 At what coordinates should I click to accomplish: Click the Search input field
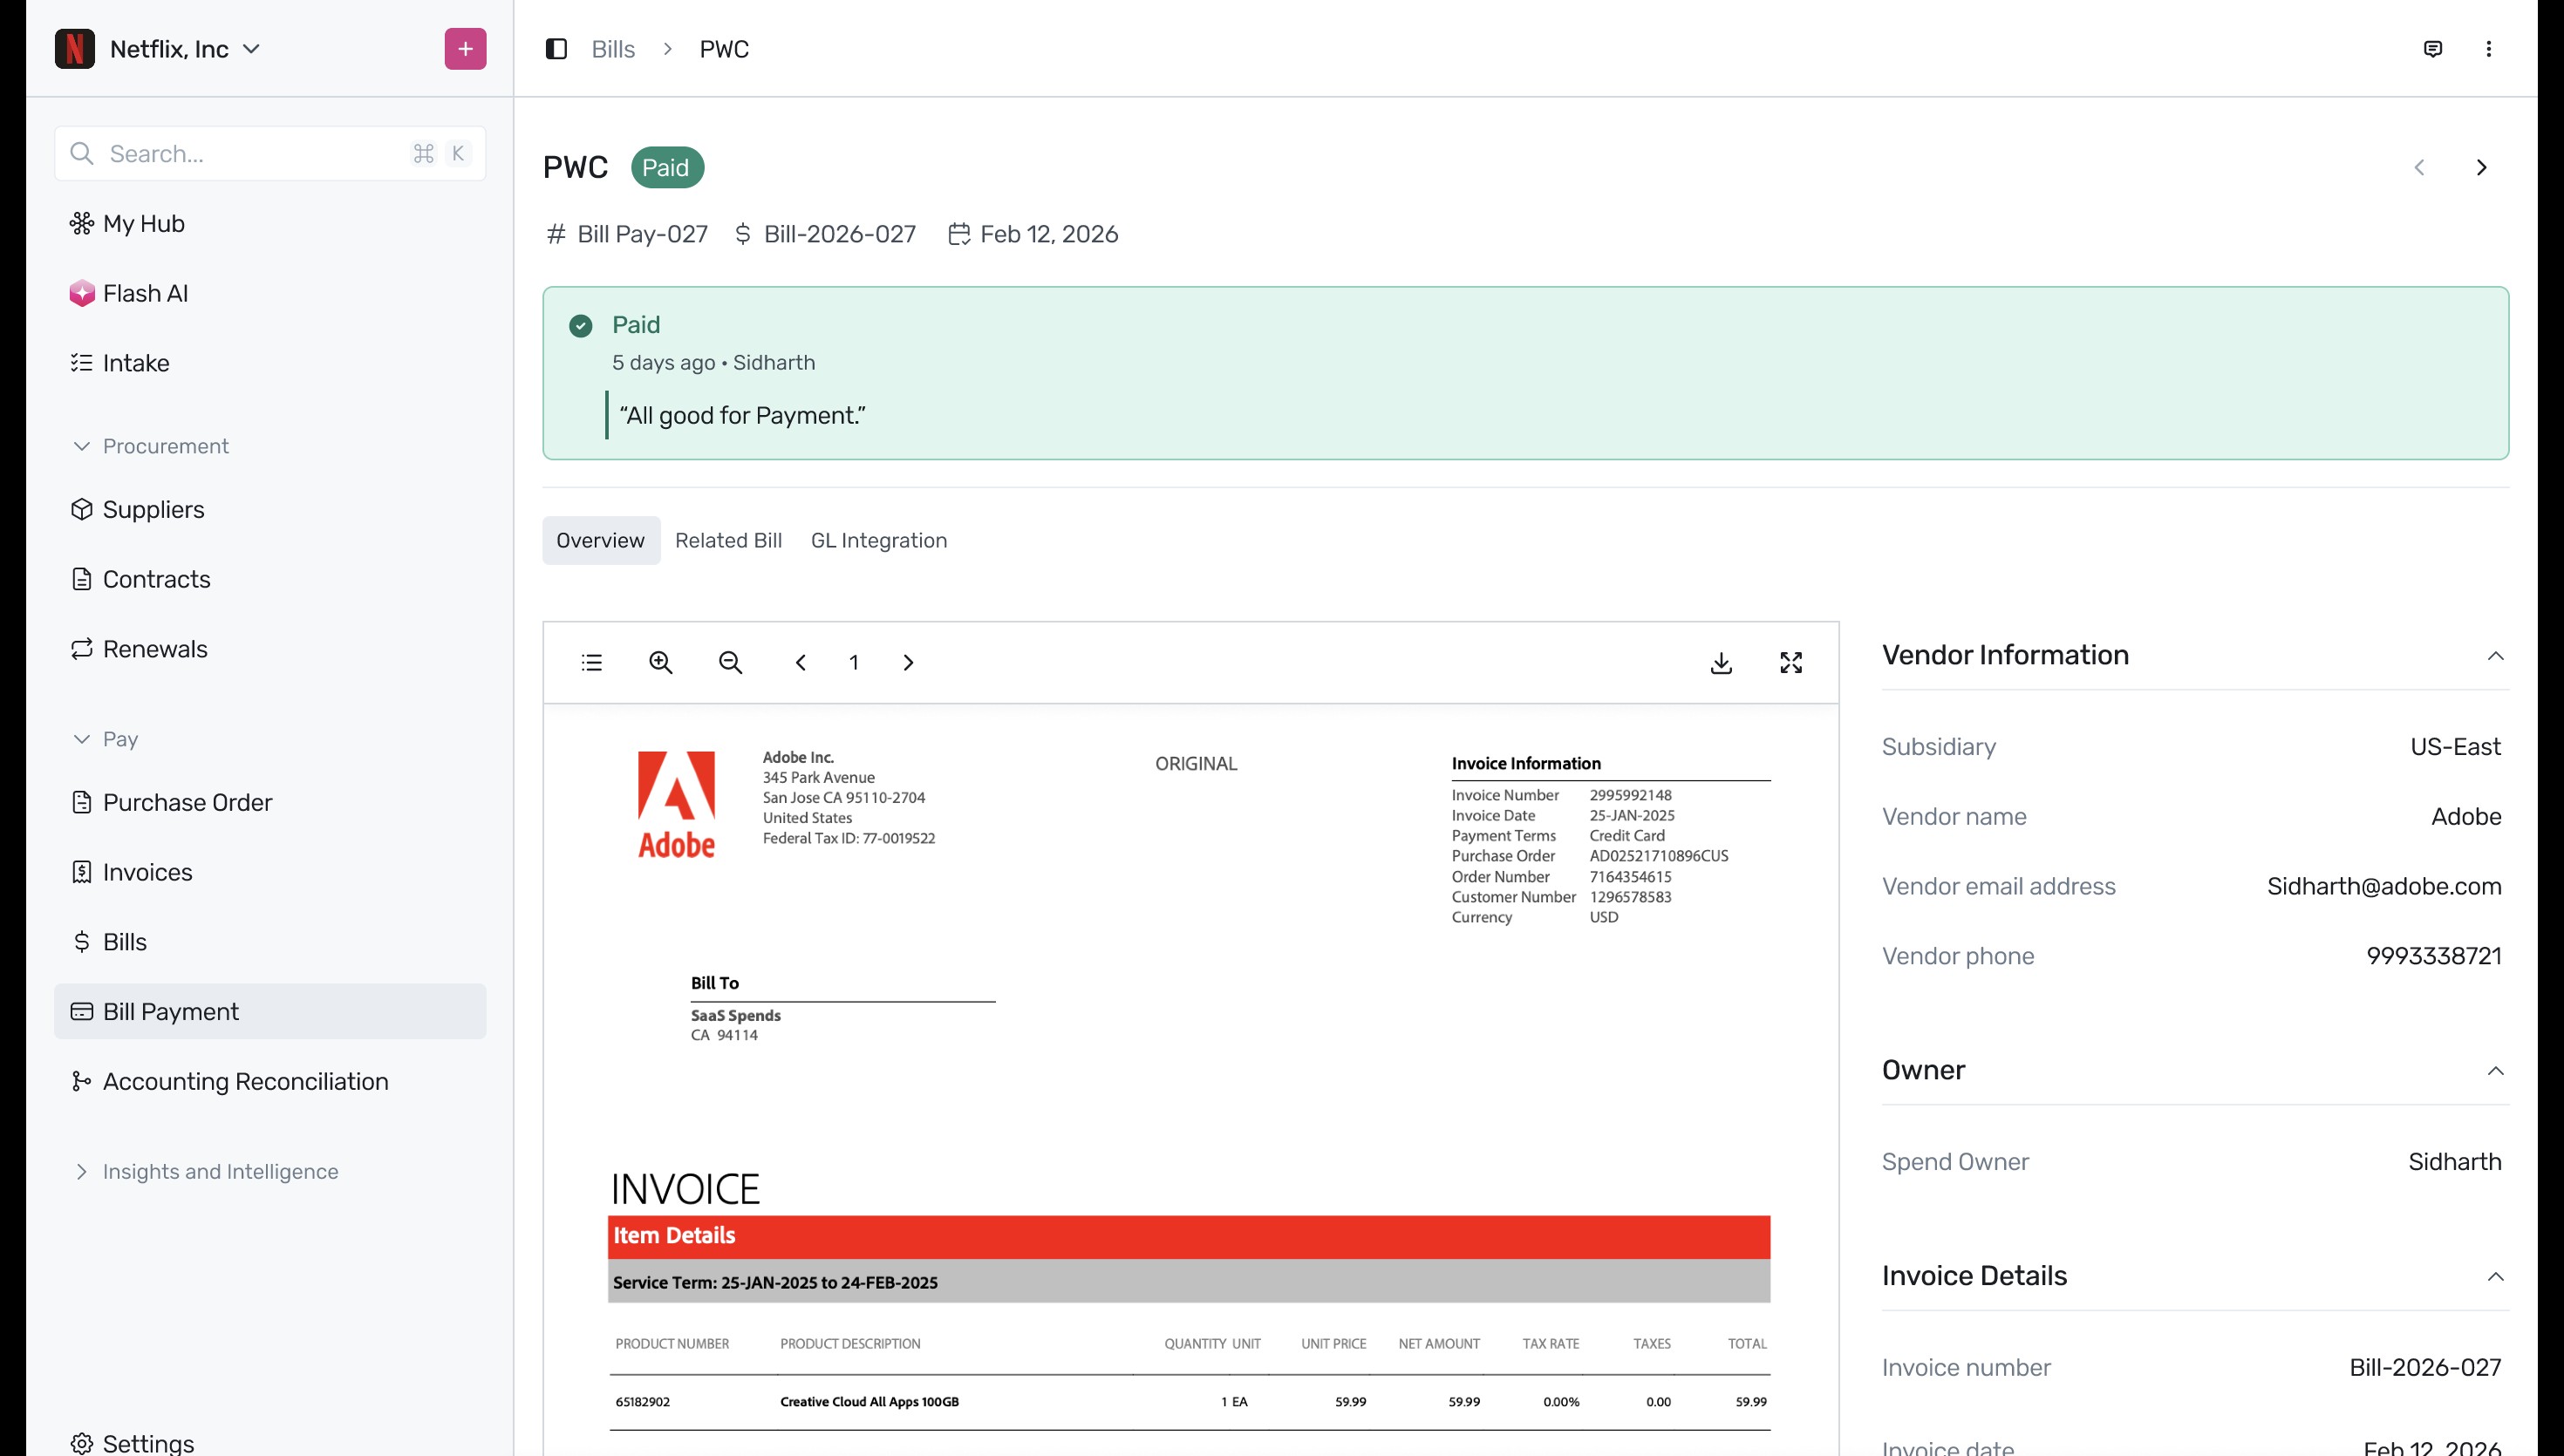[x=270, y=153]
